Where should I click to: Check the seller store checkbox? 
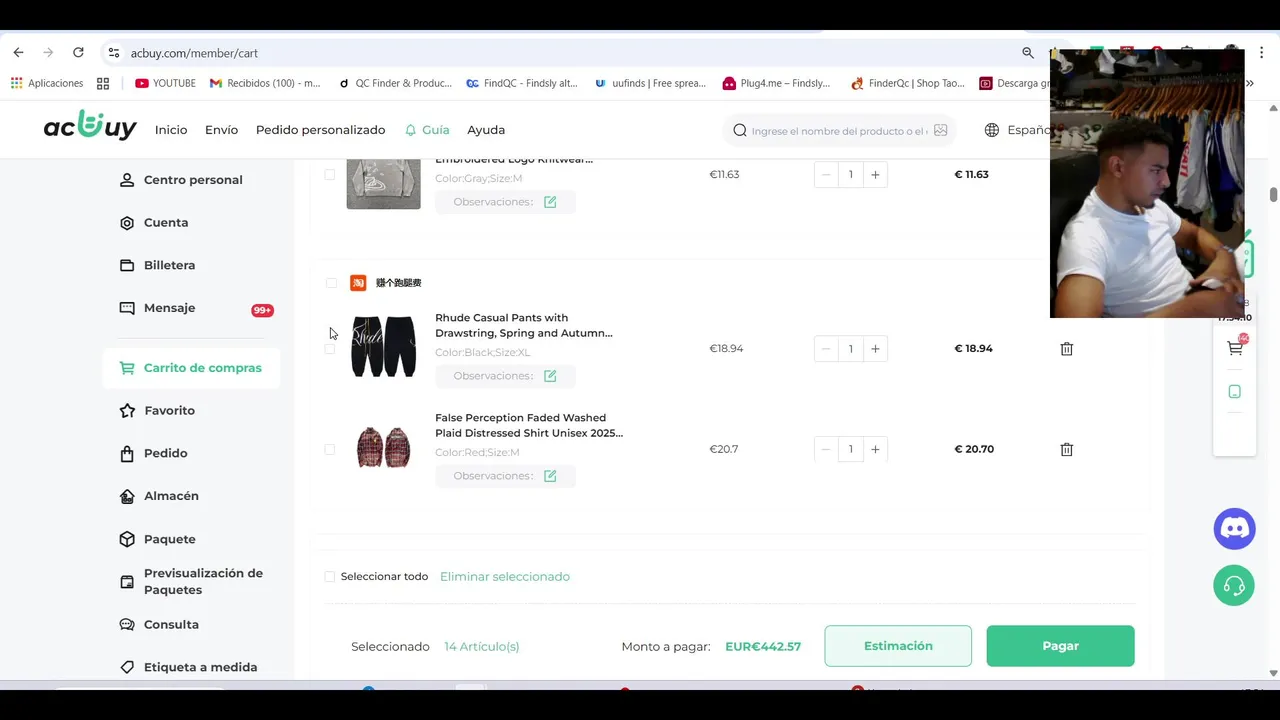click(331, 283)
